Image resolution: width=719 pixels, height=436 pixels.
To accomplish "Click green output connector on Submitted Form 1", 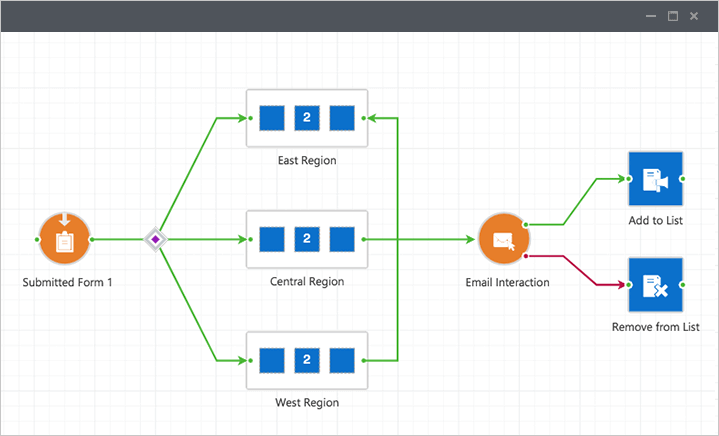I will (x=92, y=240).
